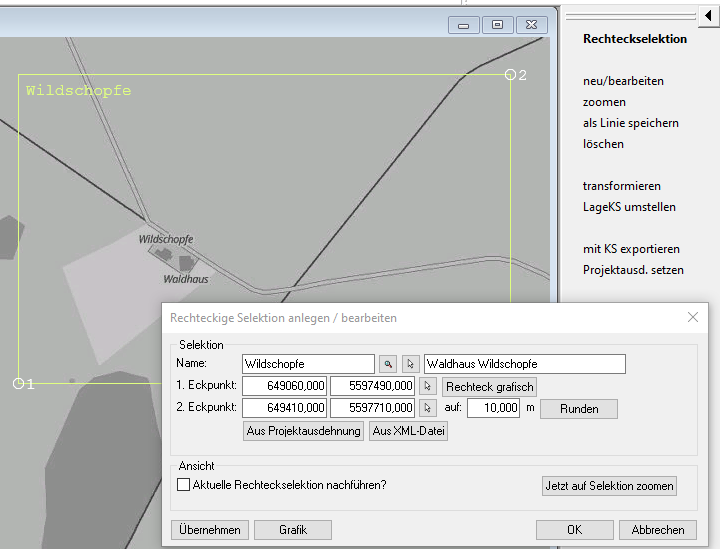This screenshot has height=549, width=720.
Task: Select als Linie speichern entry
Action: click(630, 123)
